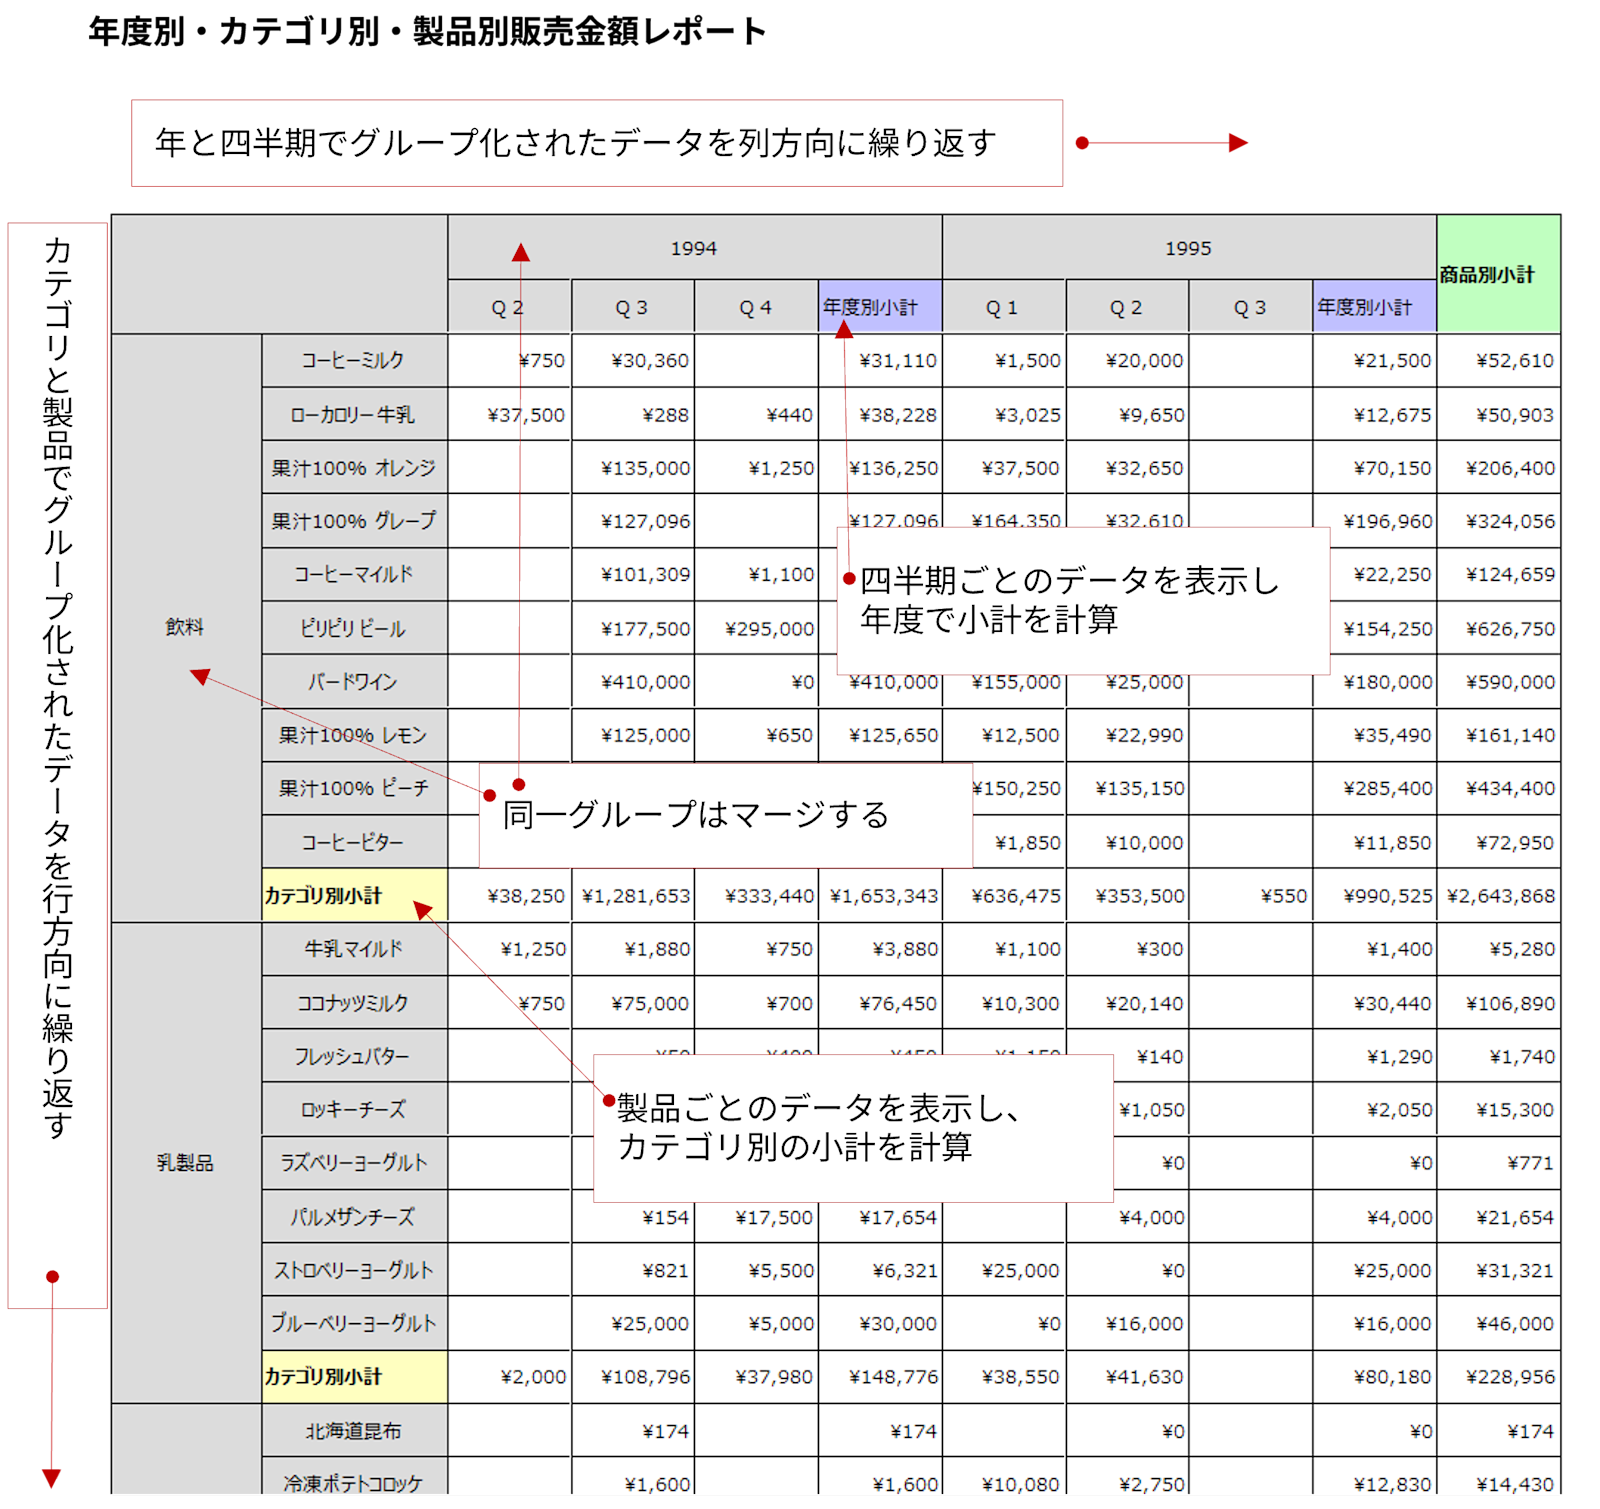Click the 年度別小計 header under 1995

pos(1375,307)
